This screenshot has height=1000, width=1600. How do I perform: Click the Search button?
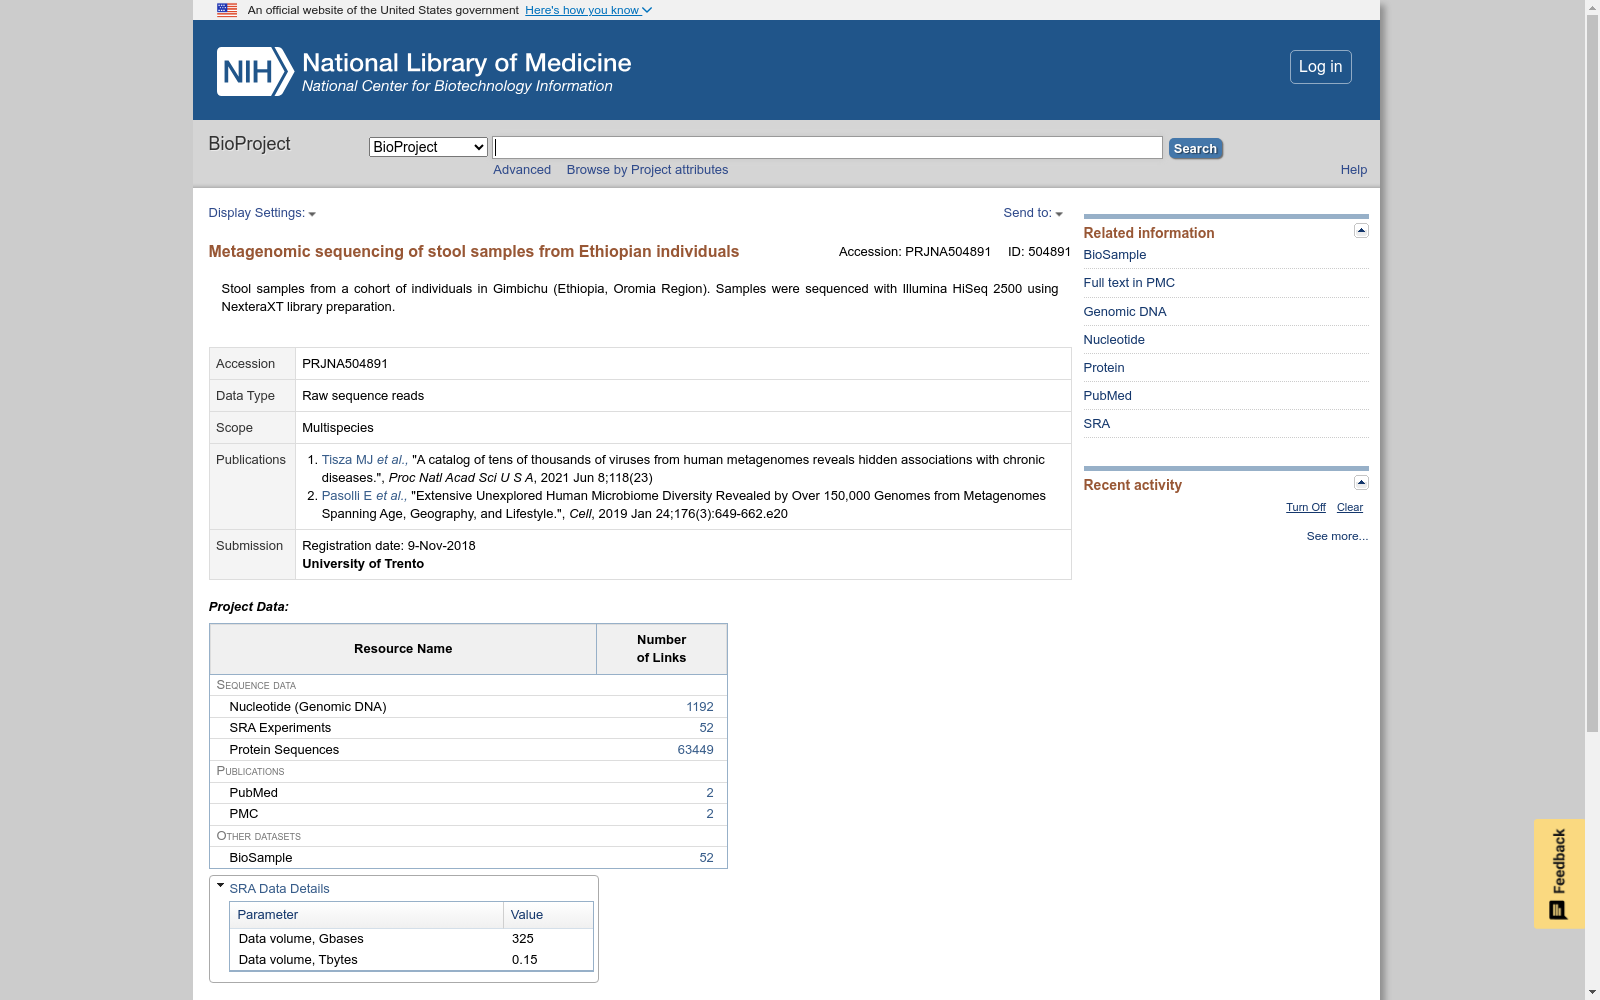(1195, 148)
